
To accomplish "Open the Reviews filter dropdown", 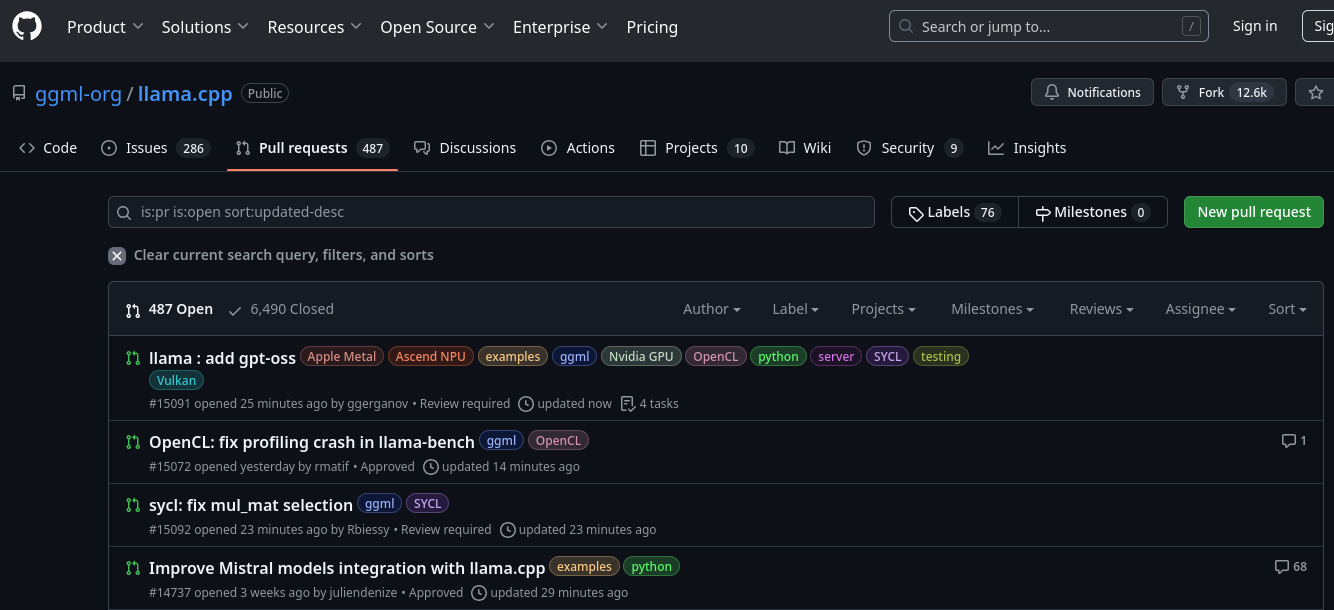I will (1102, 309).
